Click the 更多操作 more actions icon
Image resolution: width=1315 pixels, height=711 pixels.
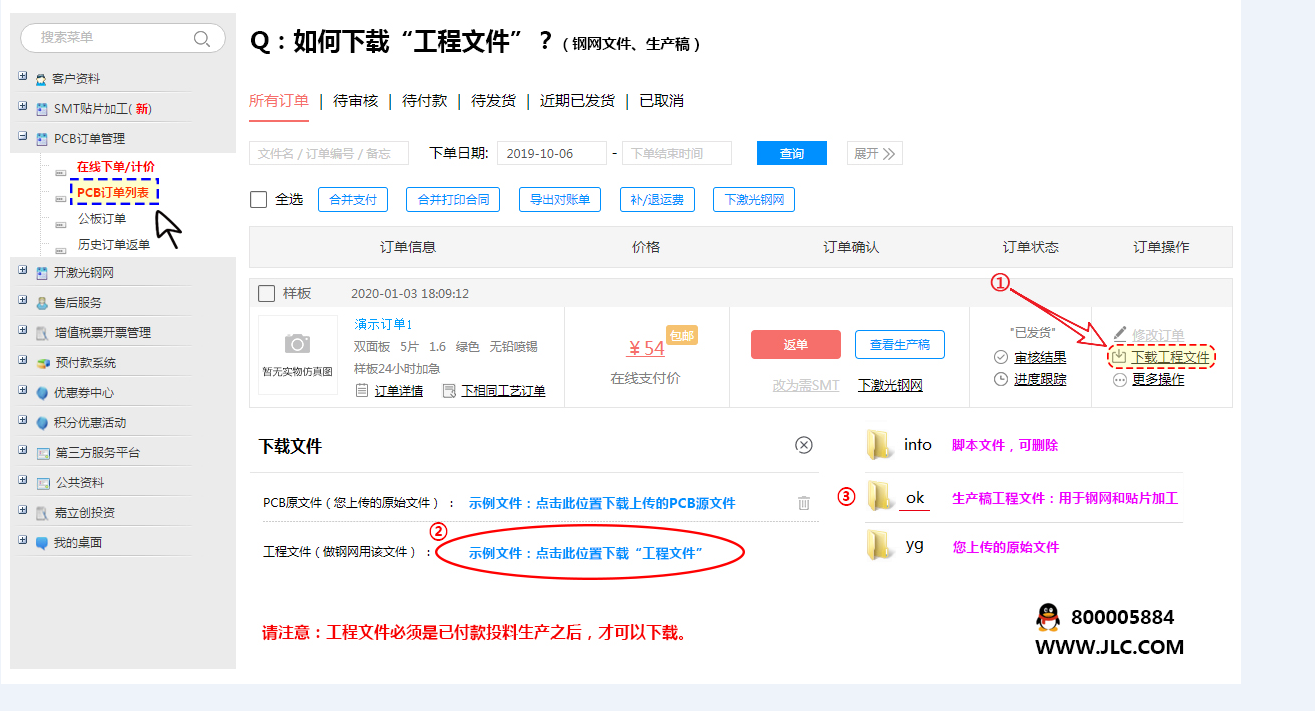tap(1120, 380)
